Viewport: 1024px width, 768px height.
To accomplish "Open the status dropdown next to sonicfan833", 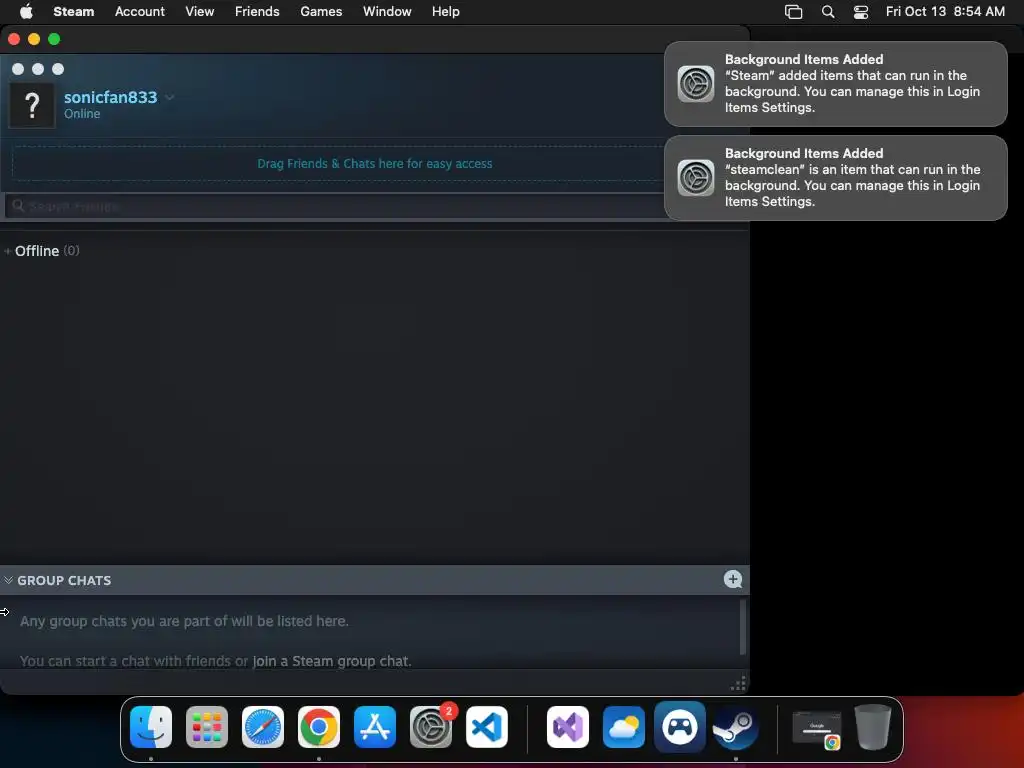I will 170,97.
